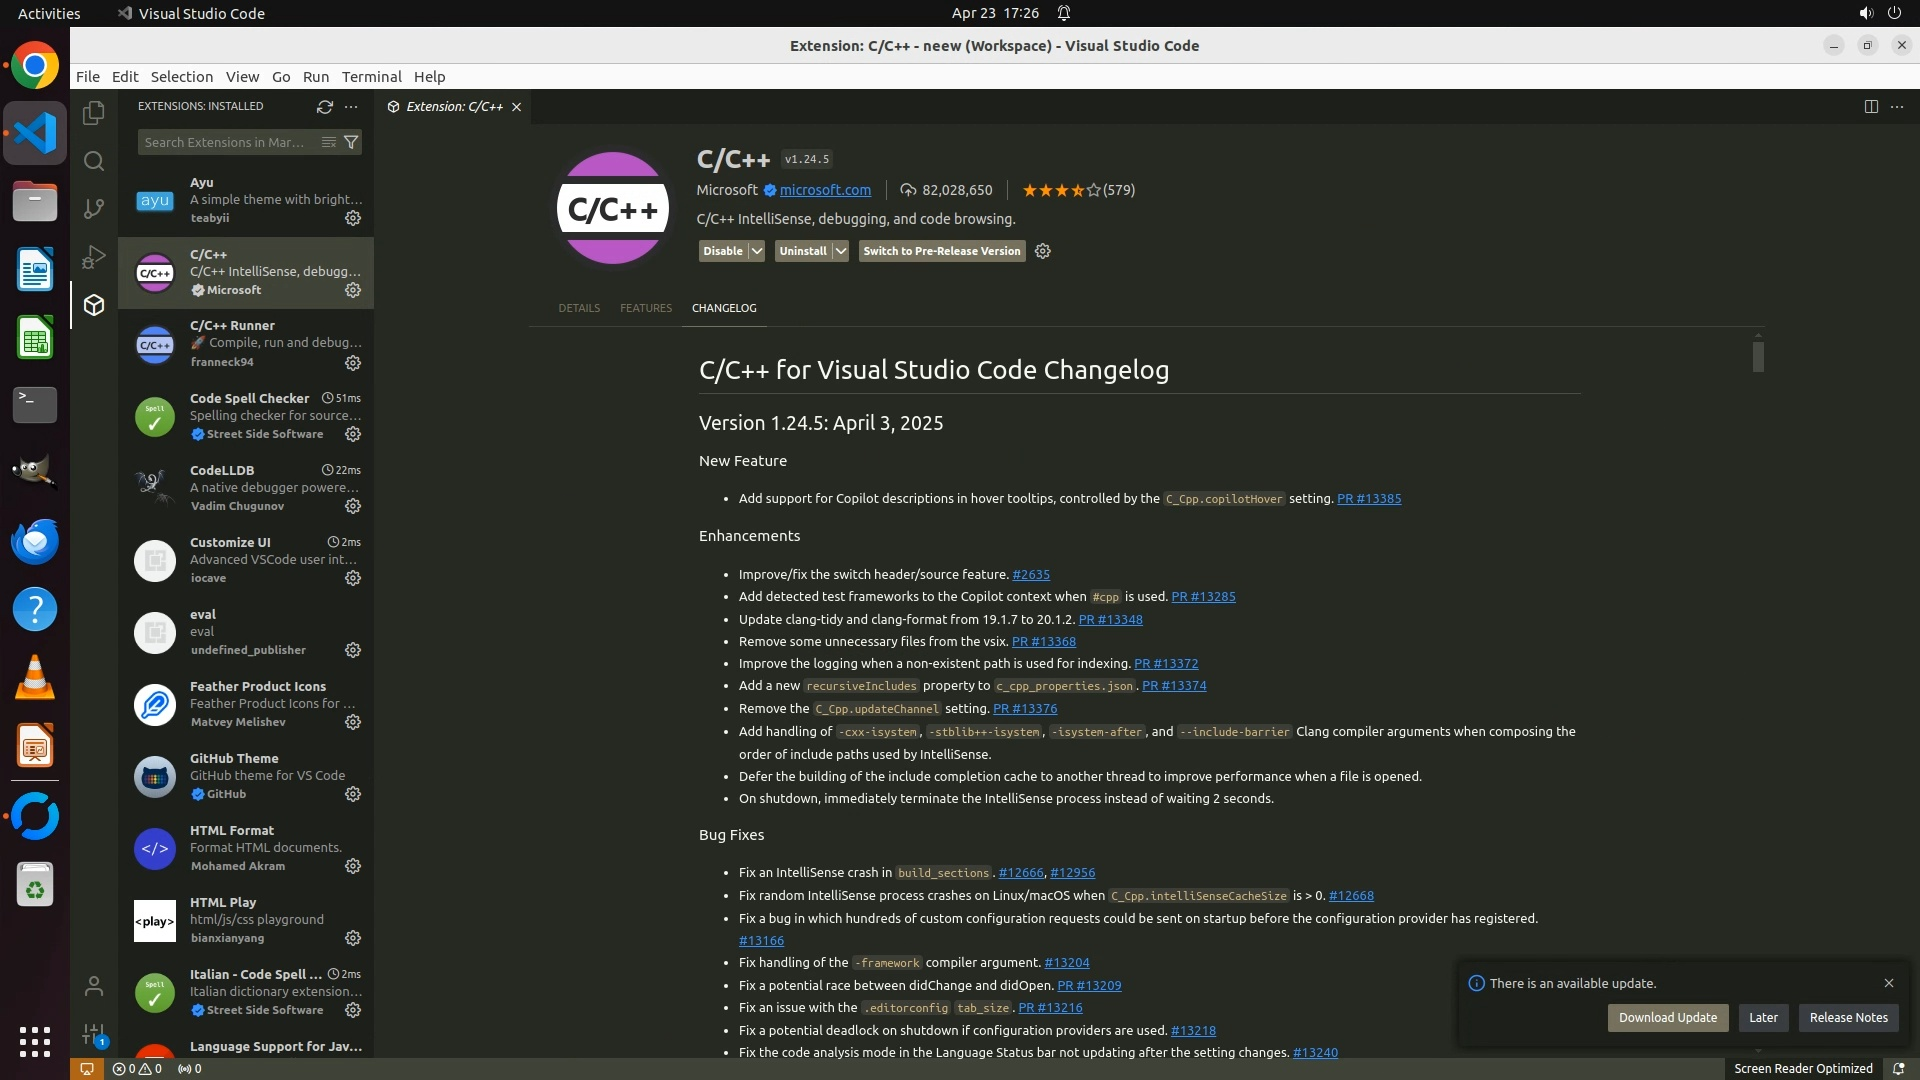Open the Disable button dropdown arrow

pos(757,251)
